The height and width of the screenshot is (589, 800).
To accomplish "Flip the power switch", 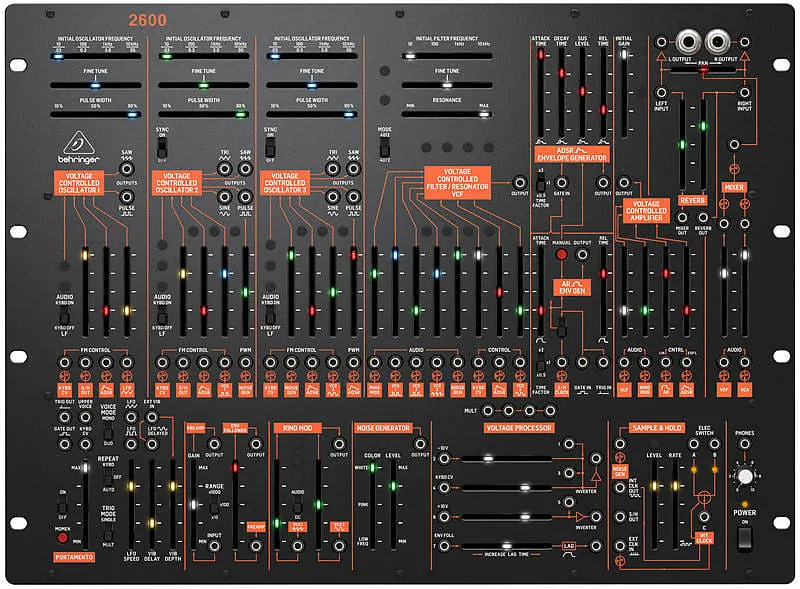I will [x=742, y=538].
